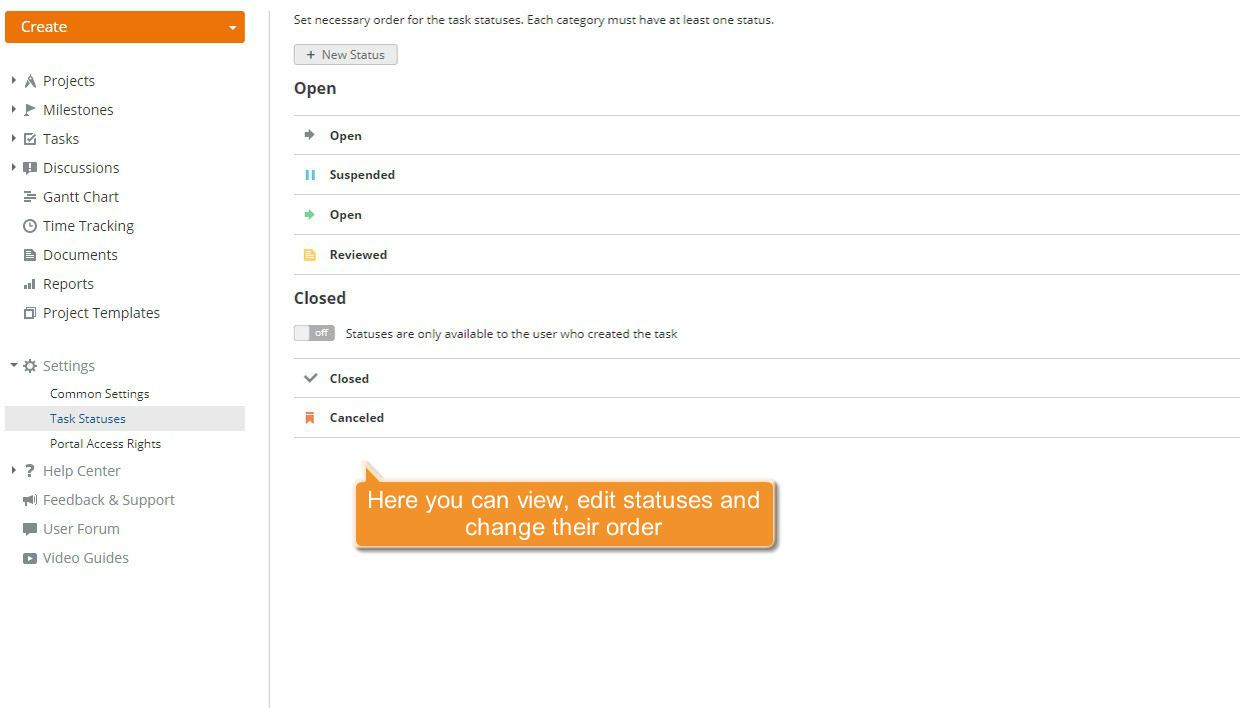This screenshot has height=708, width=1240.
Task: Click the document icon next to Reviewed status
Action: tap(310, 254)
